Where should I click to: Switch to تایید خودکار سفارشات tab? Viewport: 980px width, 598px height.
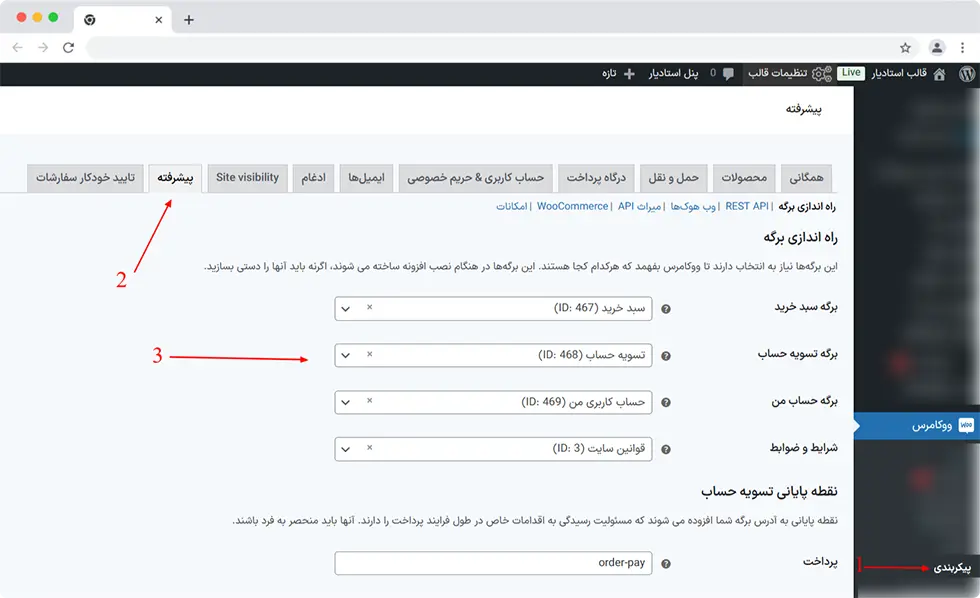click(86, 178)
